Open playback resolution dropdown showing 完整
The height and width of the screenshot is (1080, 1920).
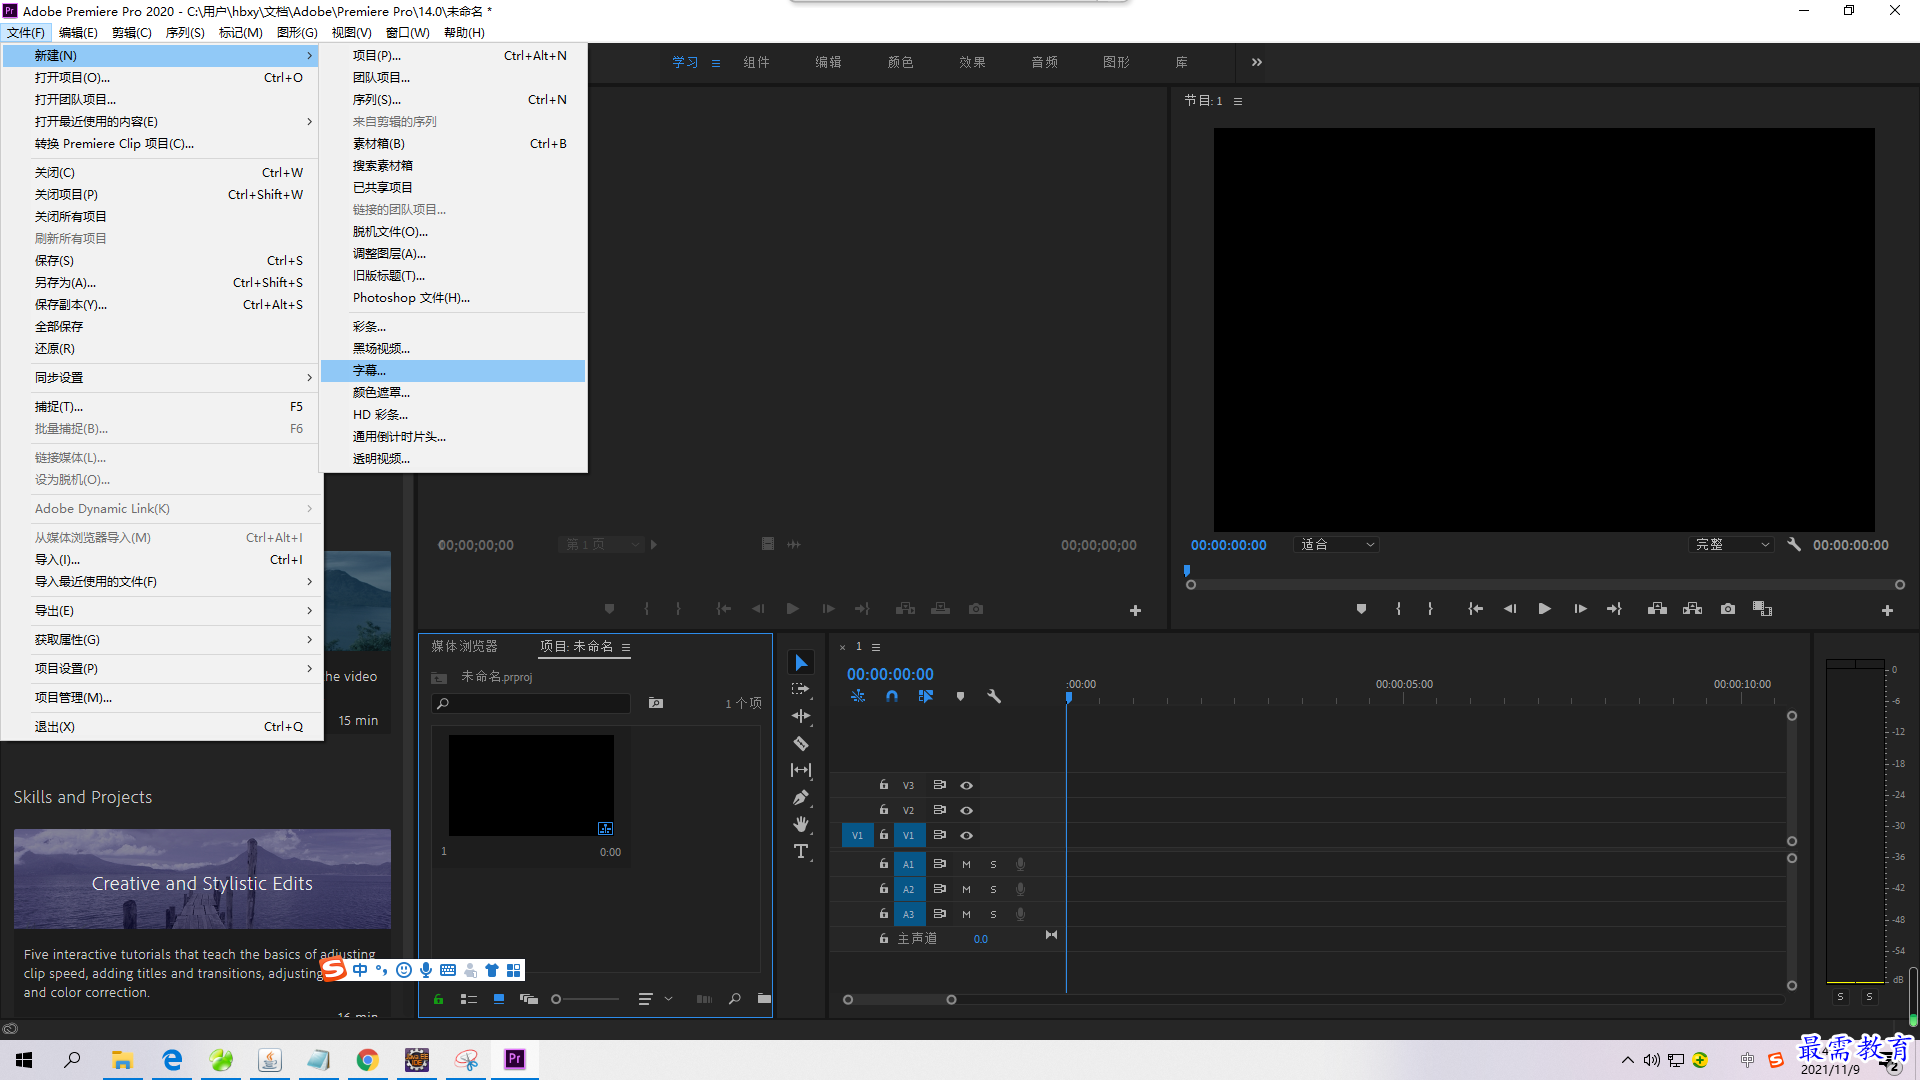click(x=1731, y=545)
